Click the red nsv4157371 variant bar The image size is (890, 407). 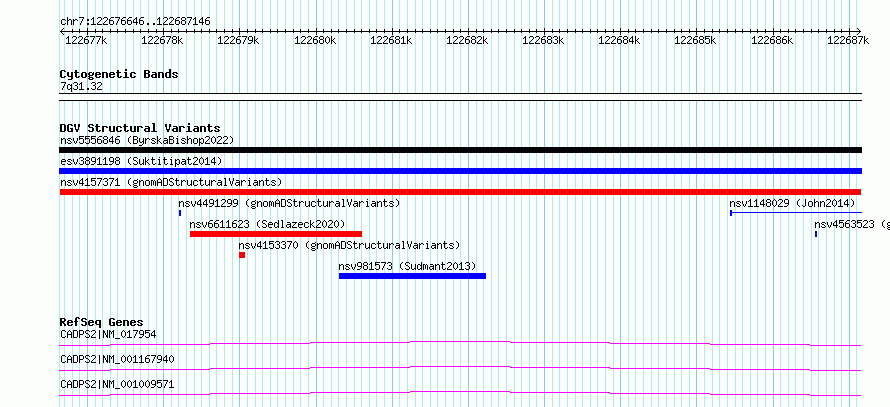pyautogui.click(x=460, y=192)
